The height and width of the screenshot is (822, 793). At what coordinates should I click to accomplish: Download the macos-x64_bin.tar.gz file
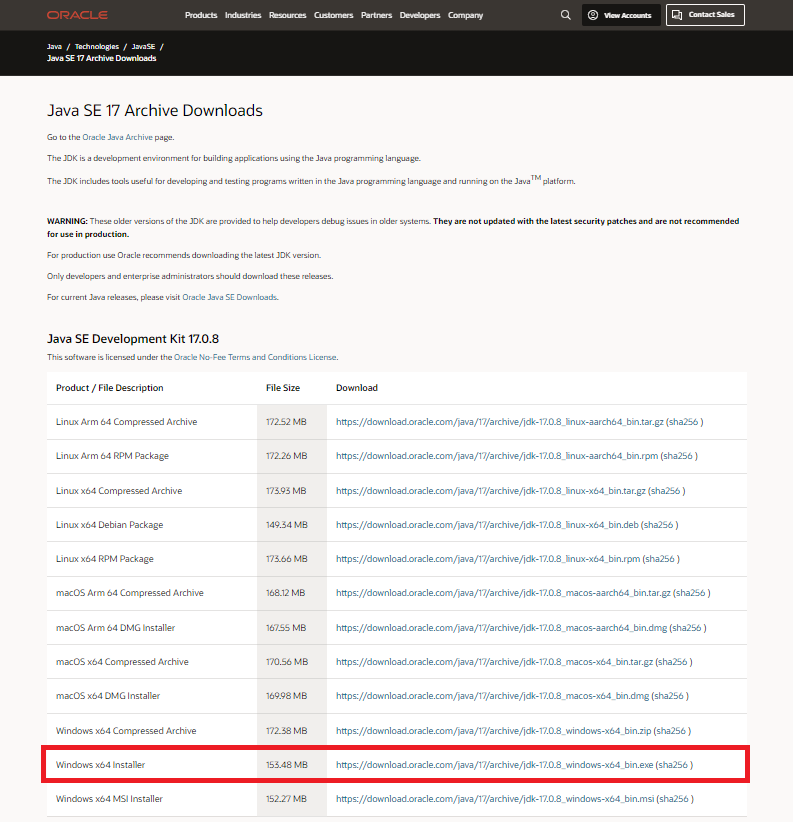click(x=494, y=662)
